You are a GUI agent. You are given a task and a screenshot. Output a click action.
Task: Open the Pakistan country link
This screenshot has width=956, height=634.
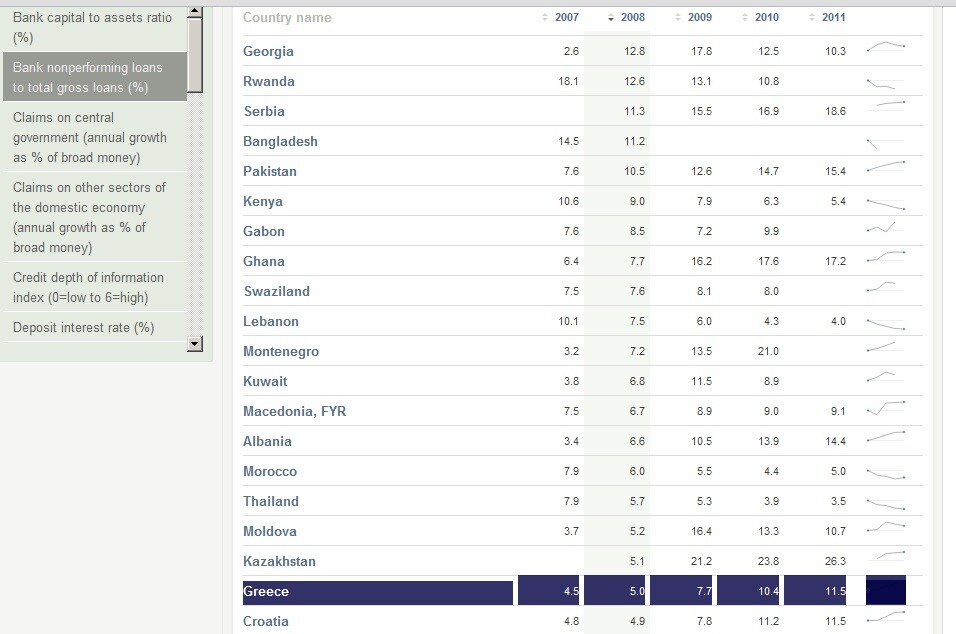point(269,171)
